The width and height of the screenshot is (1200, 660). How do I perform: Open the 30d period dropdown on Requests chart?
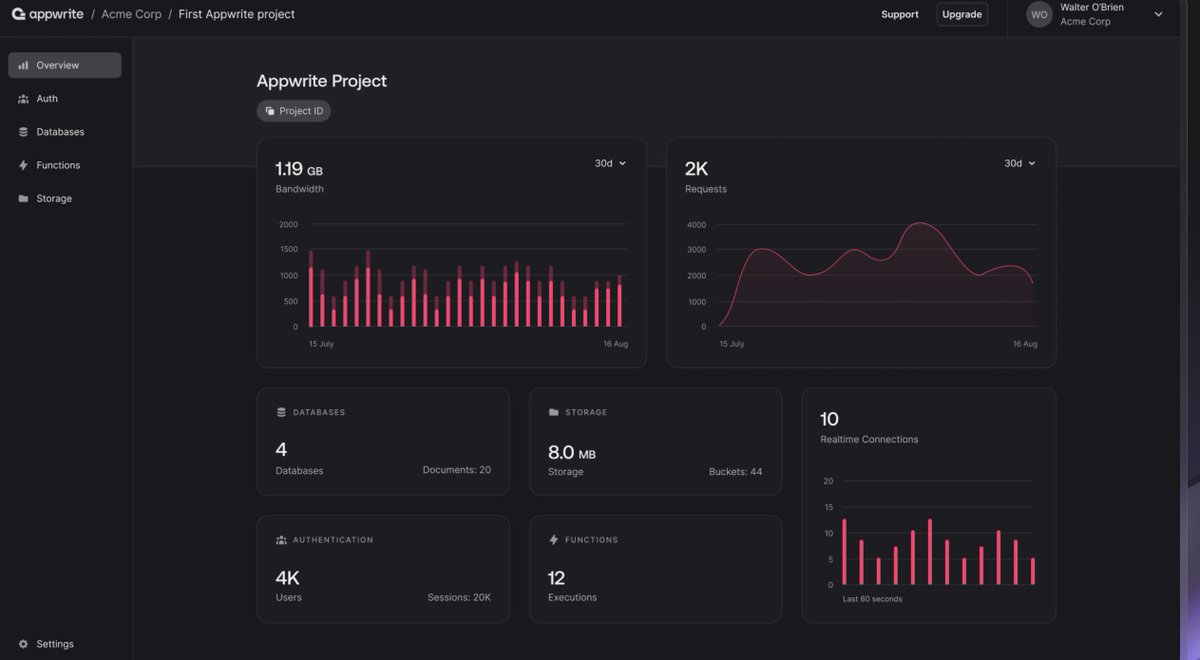(1021, 162)
